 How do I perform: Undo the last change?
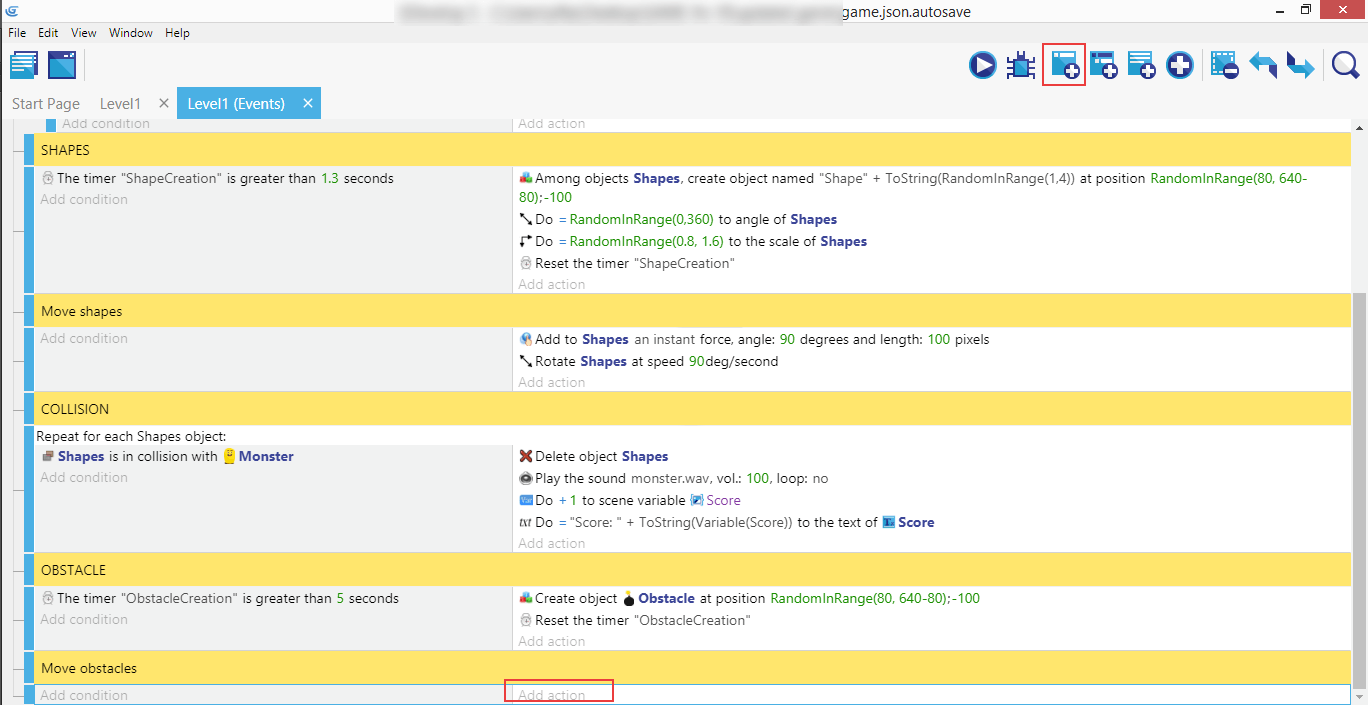[1262, 66]
